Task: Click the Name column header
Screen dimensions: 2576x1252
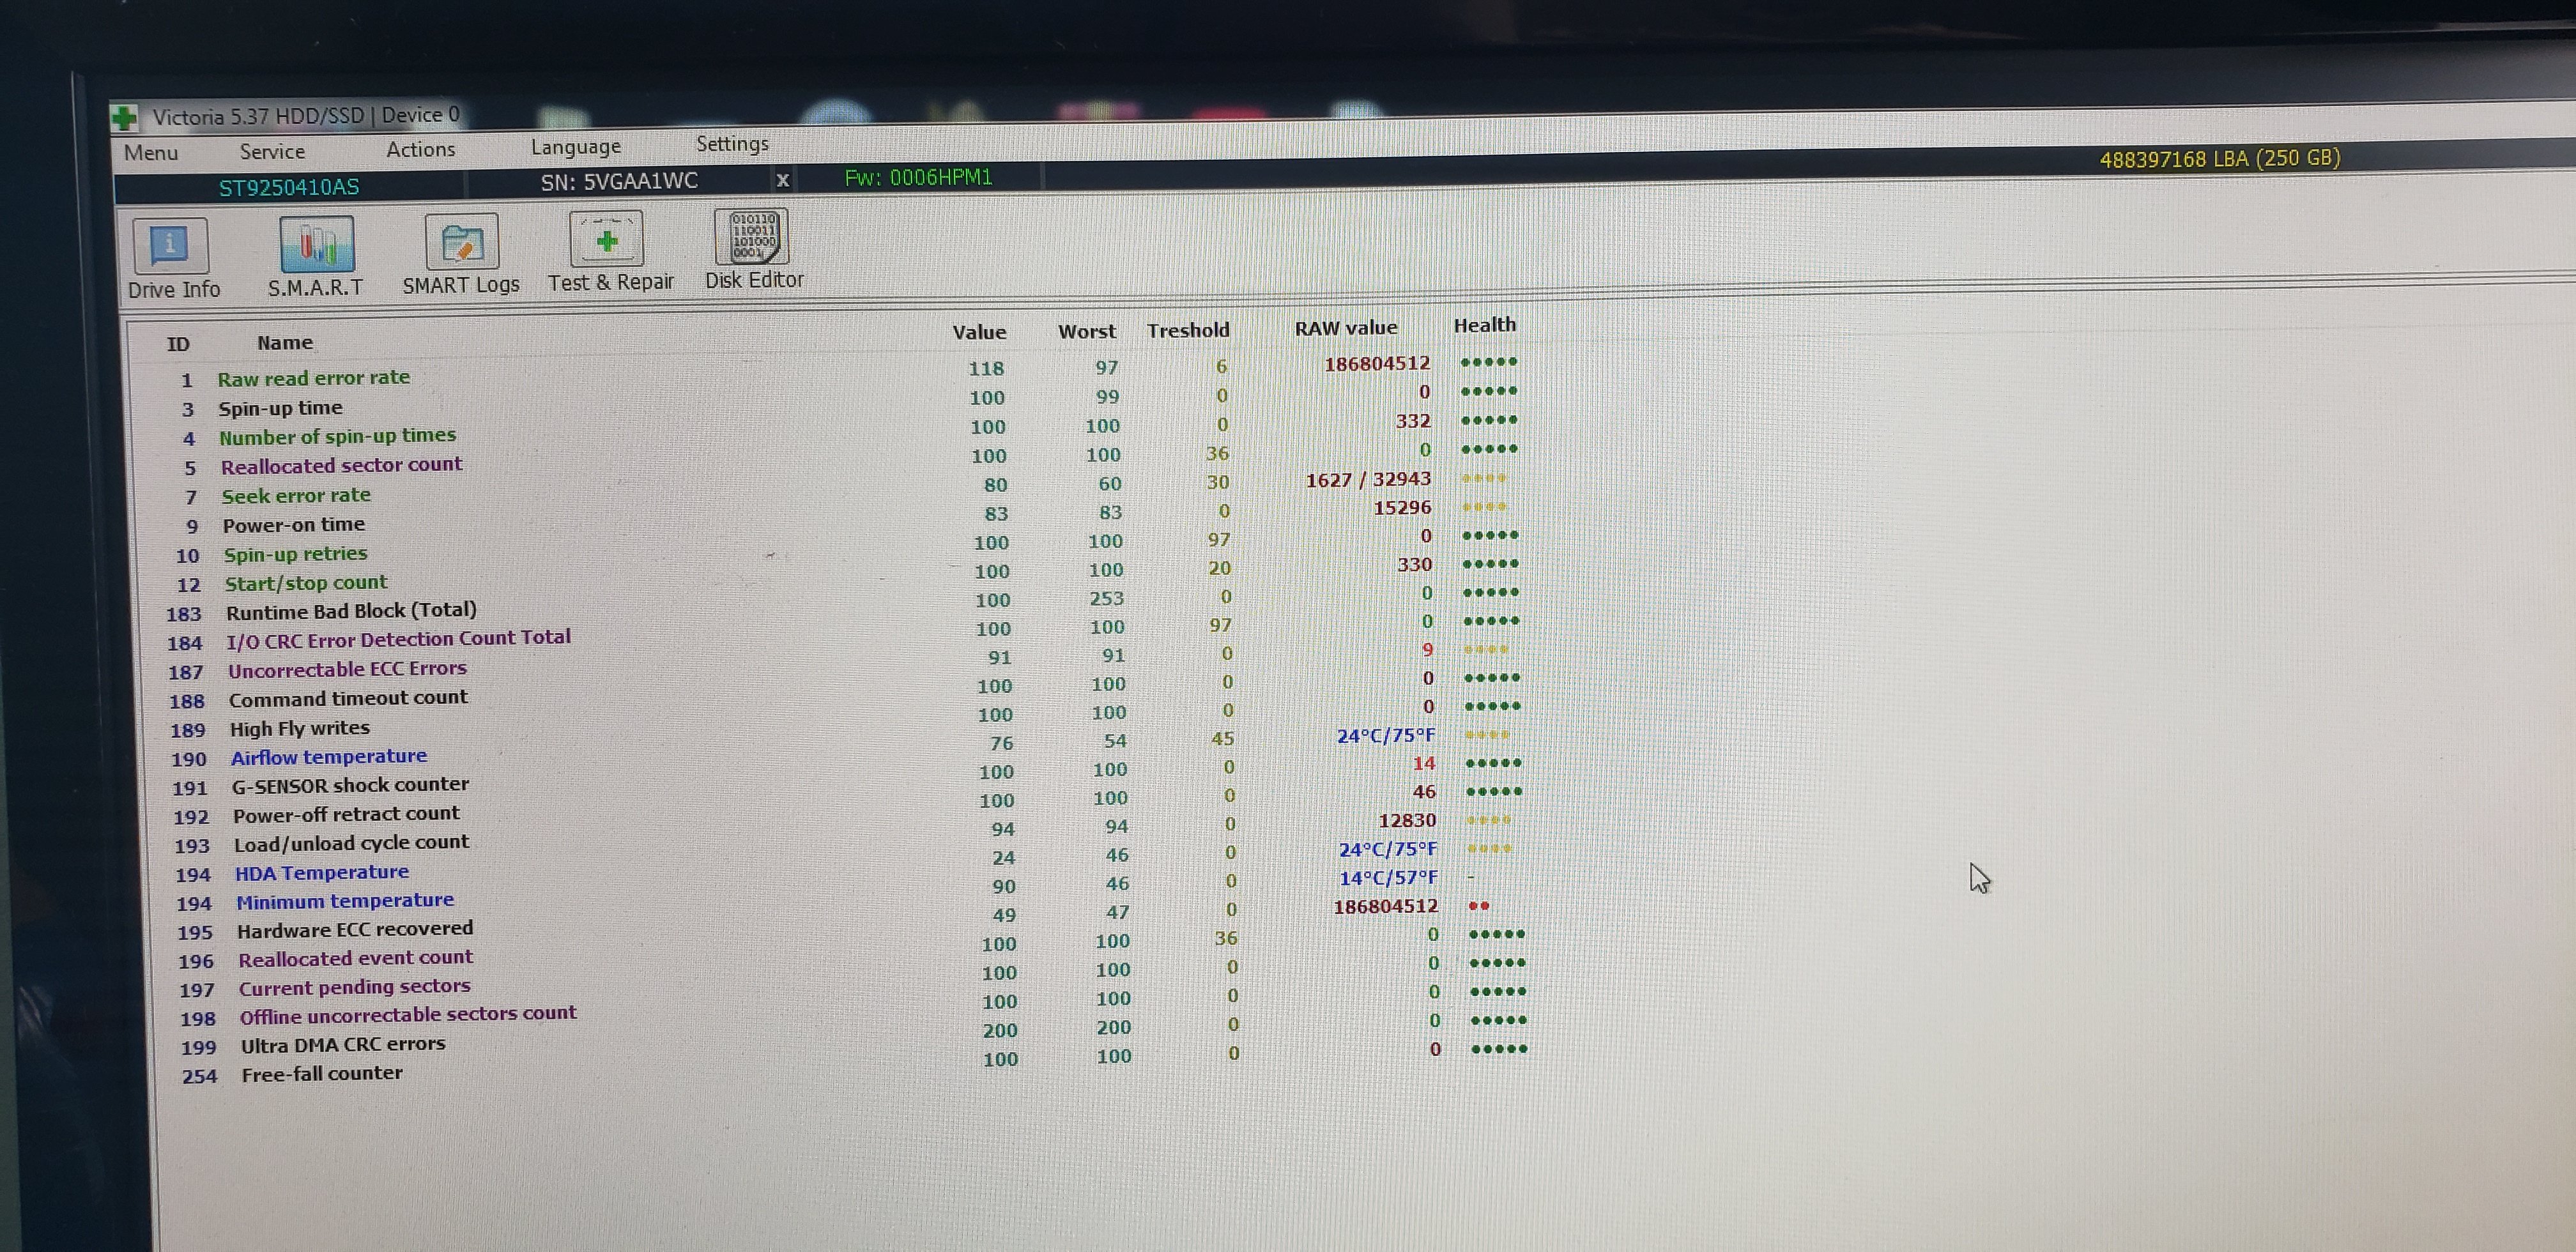Action: [x=285, y=342]
